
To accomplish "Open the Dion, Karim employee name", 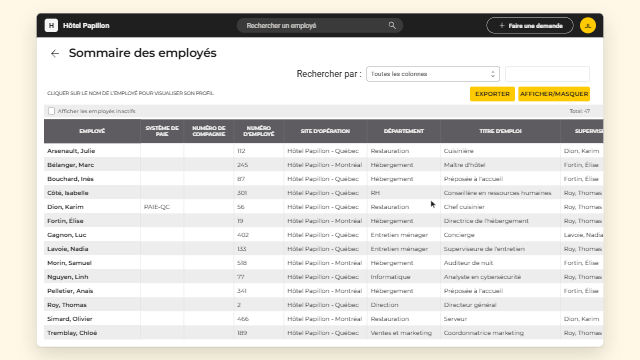I will (65, 207).
